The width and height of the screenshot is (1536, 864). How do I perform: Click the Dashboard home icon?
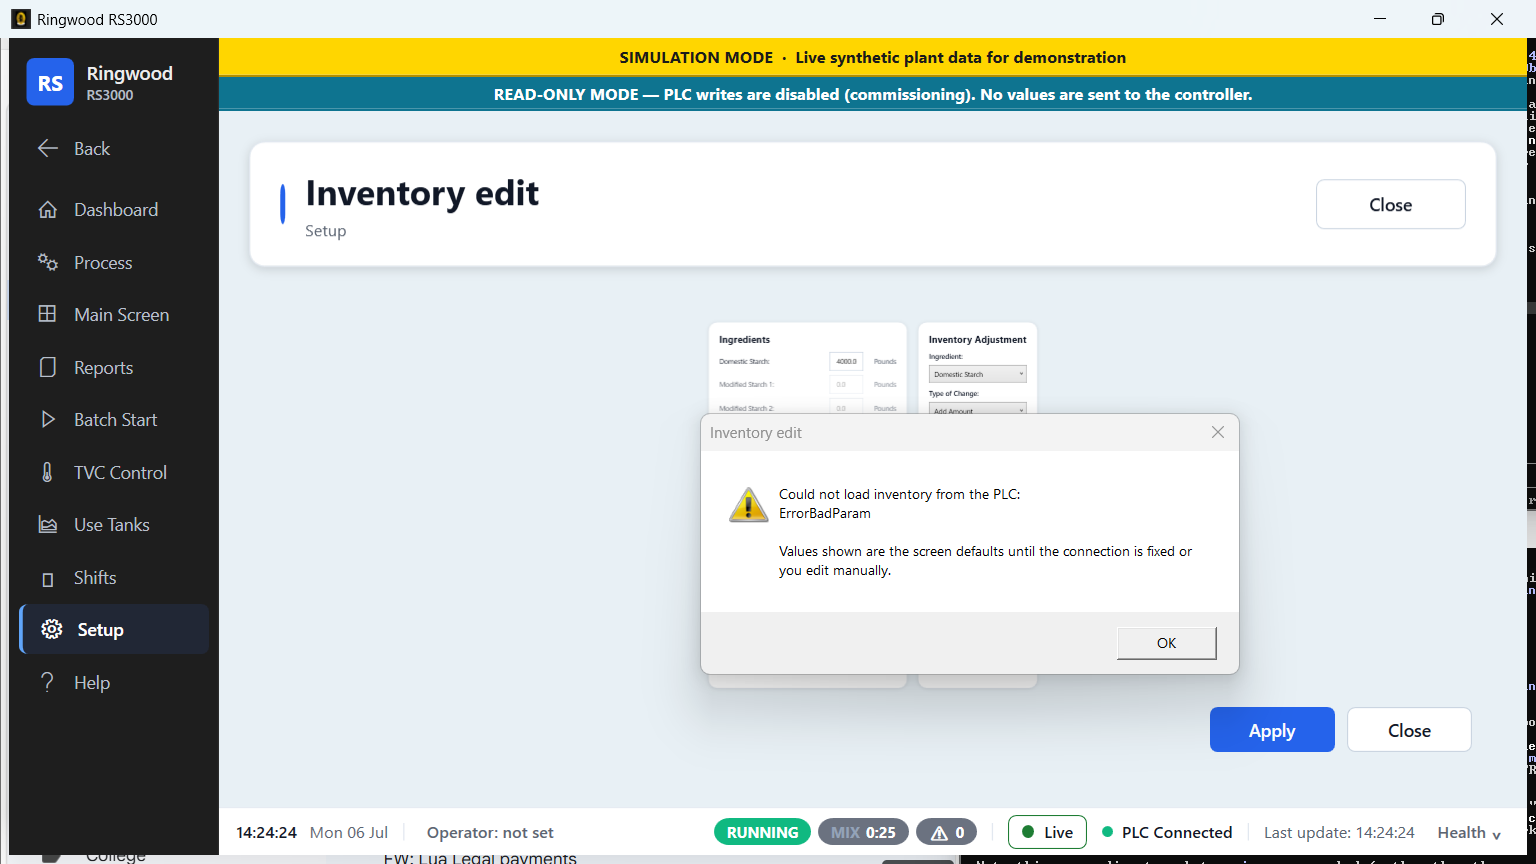(47, 210)
